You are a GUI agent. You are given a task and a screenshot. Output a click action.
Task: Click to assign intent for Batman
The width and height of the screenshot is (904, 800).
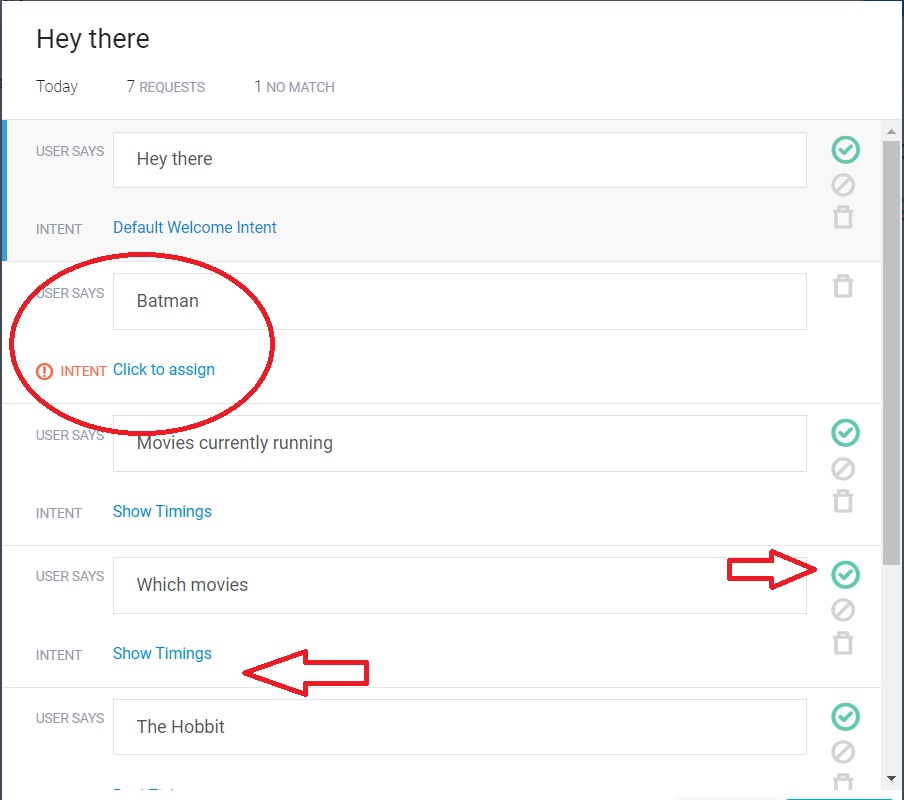coord(164,369)
